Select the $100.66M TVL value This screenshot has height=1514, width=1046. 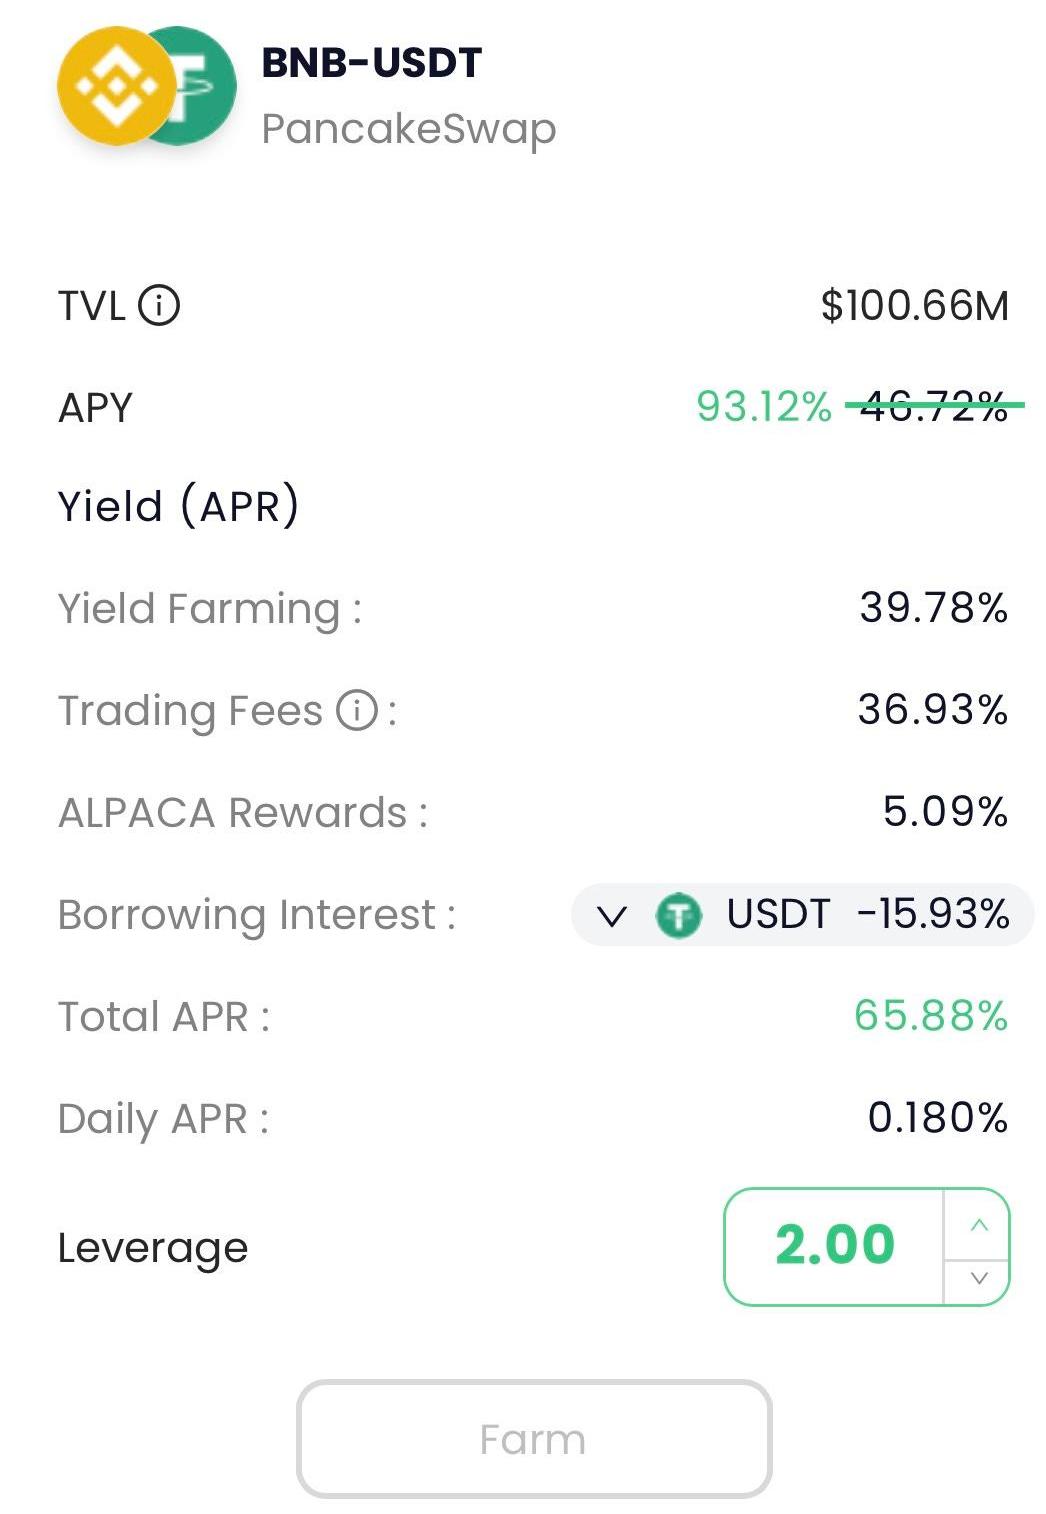pos(914,305)
